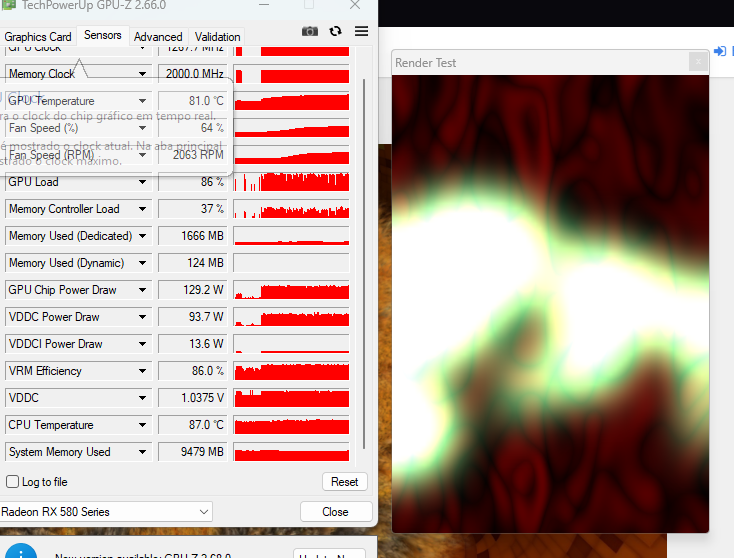Switch to the Graphics Card tab
Screen dimensions: 734x558
click(x=38, y=37)
